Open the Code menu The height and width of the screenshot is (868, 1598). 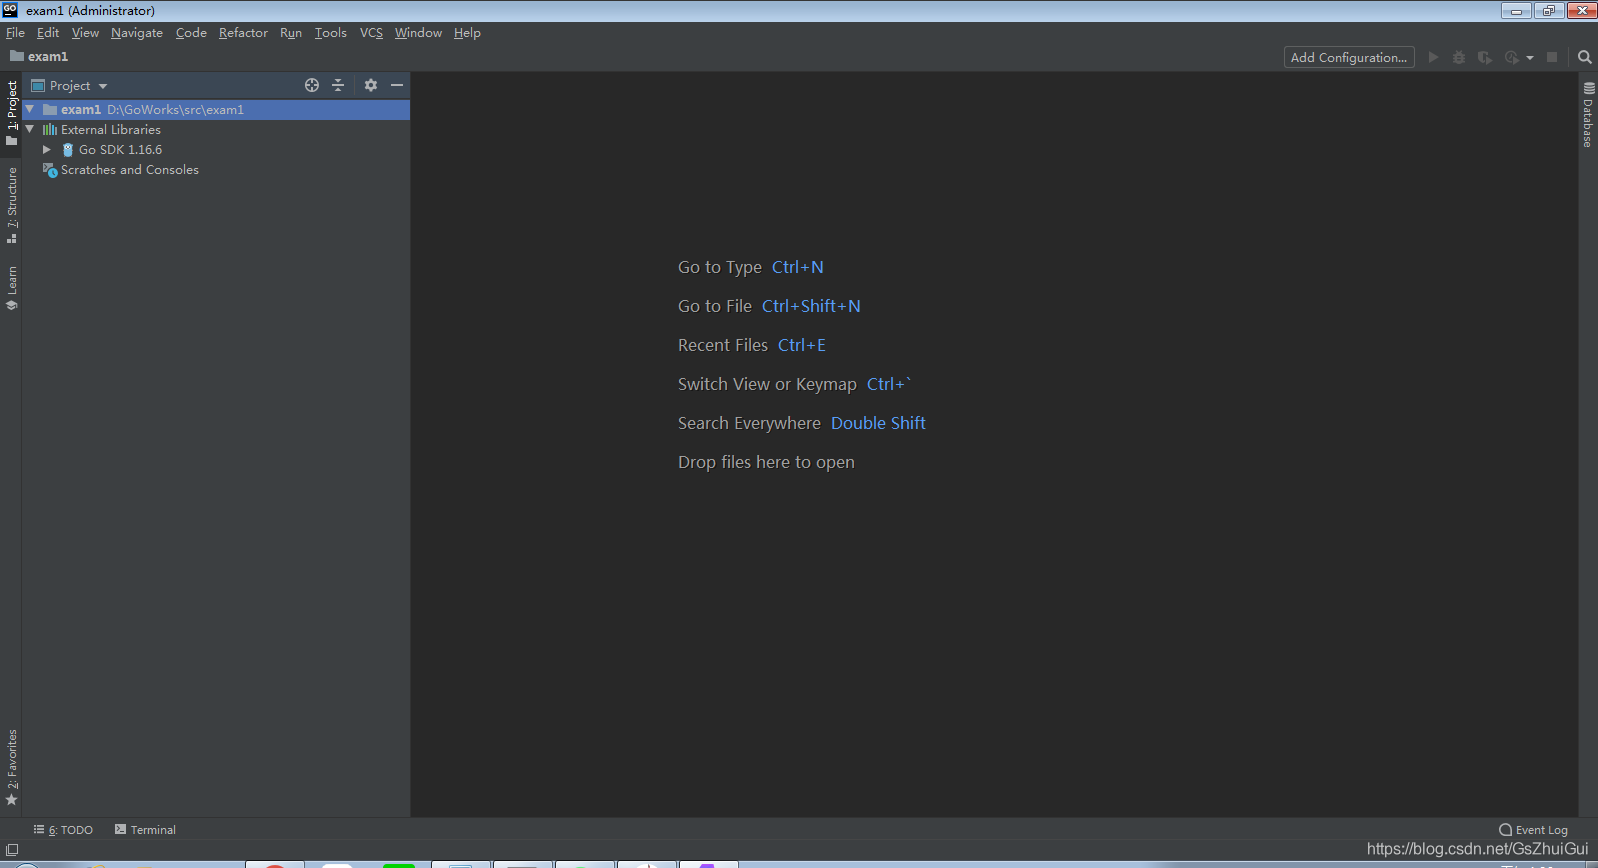click(191, 33)
